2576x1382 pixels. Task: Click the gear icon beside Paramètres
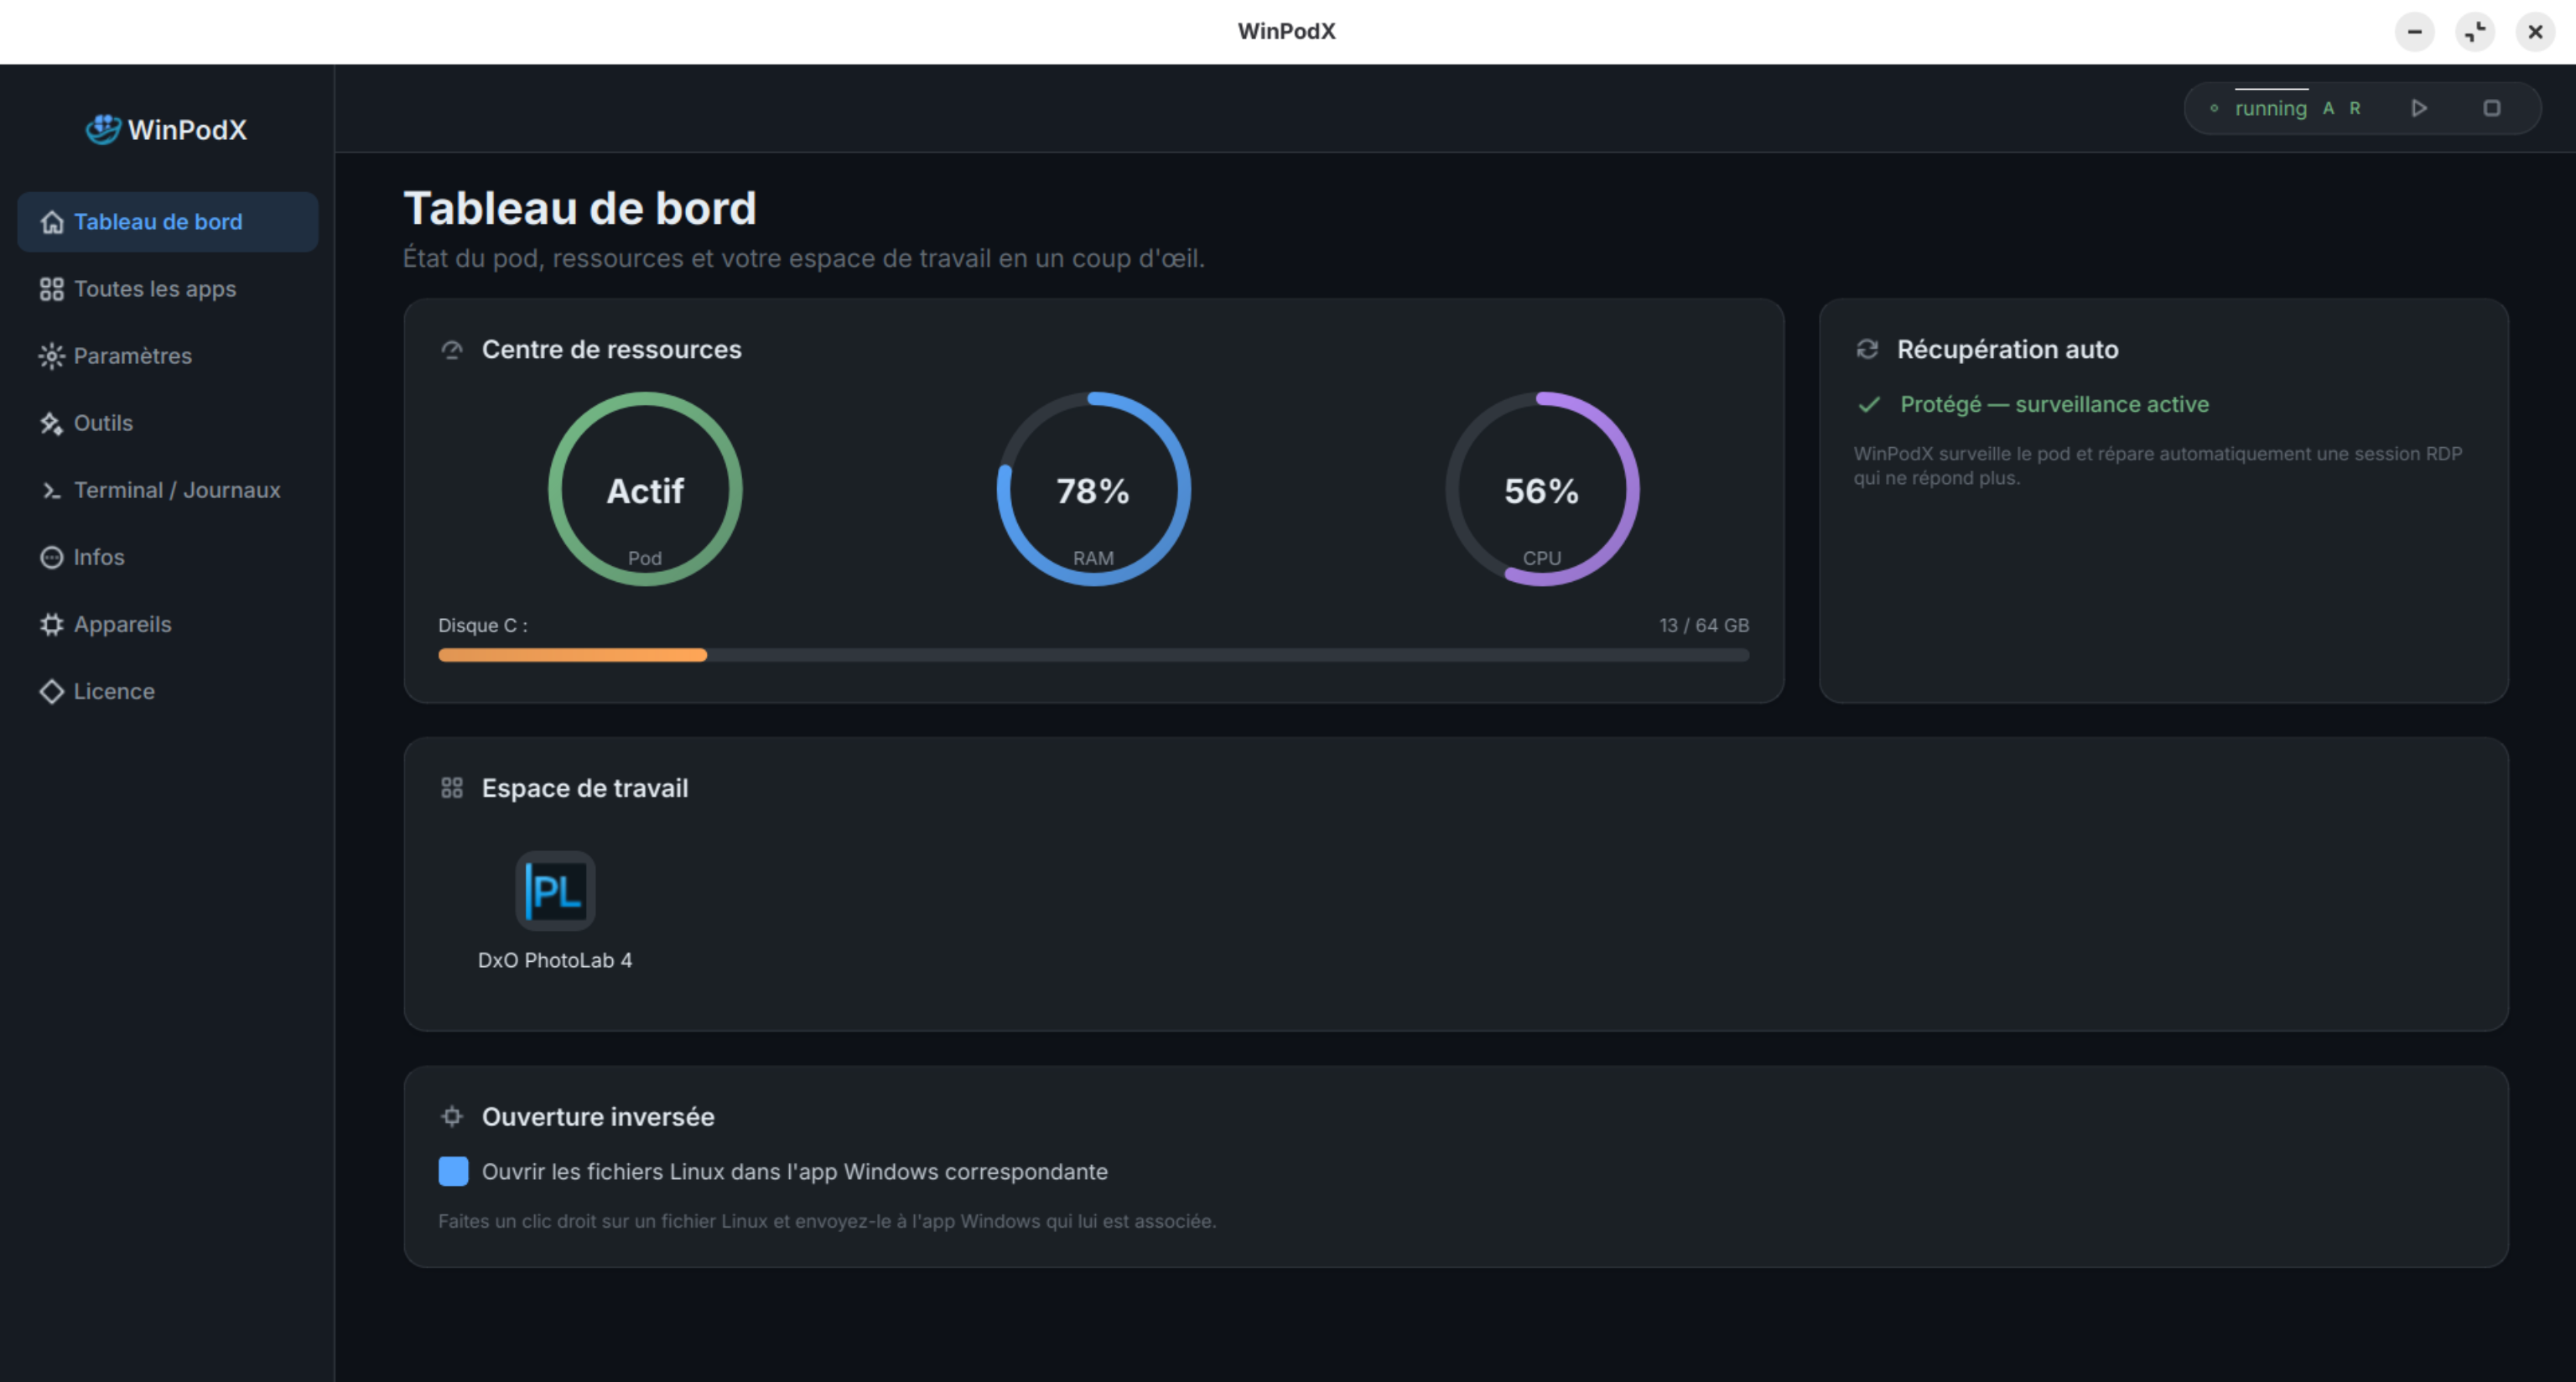(52, 356)
